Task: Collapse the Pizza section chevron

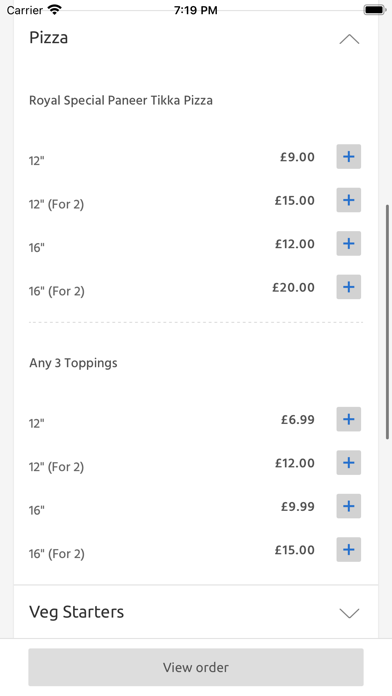Action: point(349,40)
